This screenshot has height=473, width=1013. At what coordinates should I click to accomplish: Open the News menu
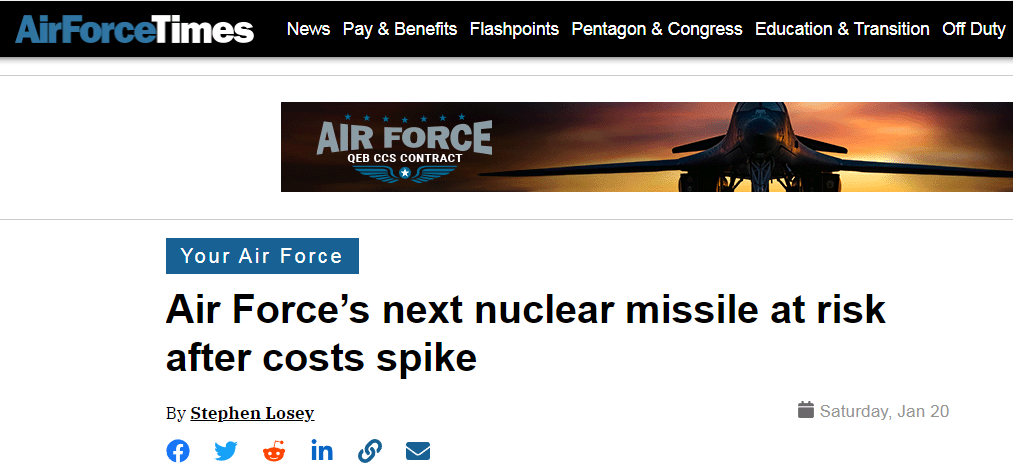308,29
